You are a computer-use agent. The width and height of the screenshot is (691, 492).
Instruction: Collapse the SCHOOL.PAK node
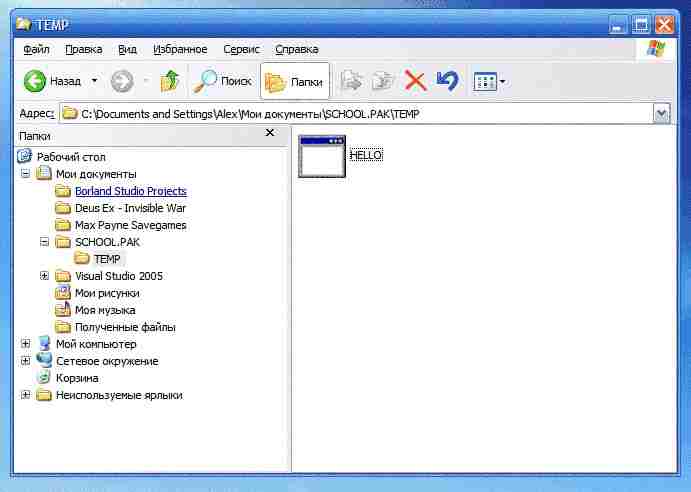(44, 242)
